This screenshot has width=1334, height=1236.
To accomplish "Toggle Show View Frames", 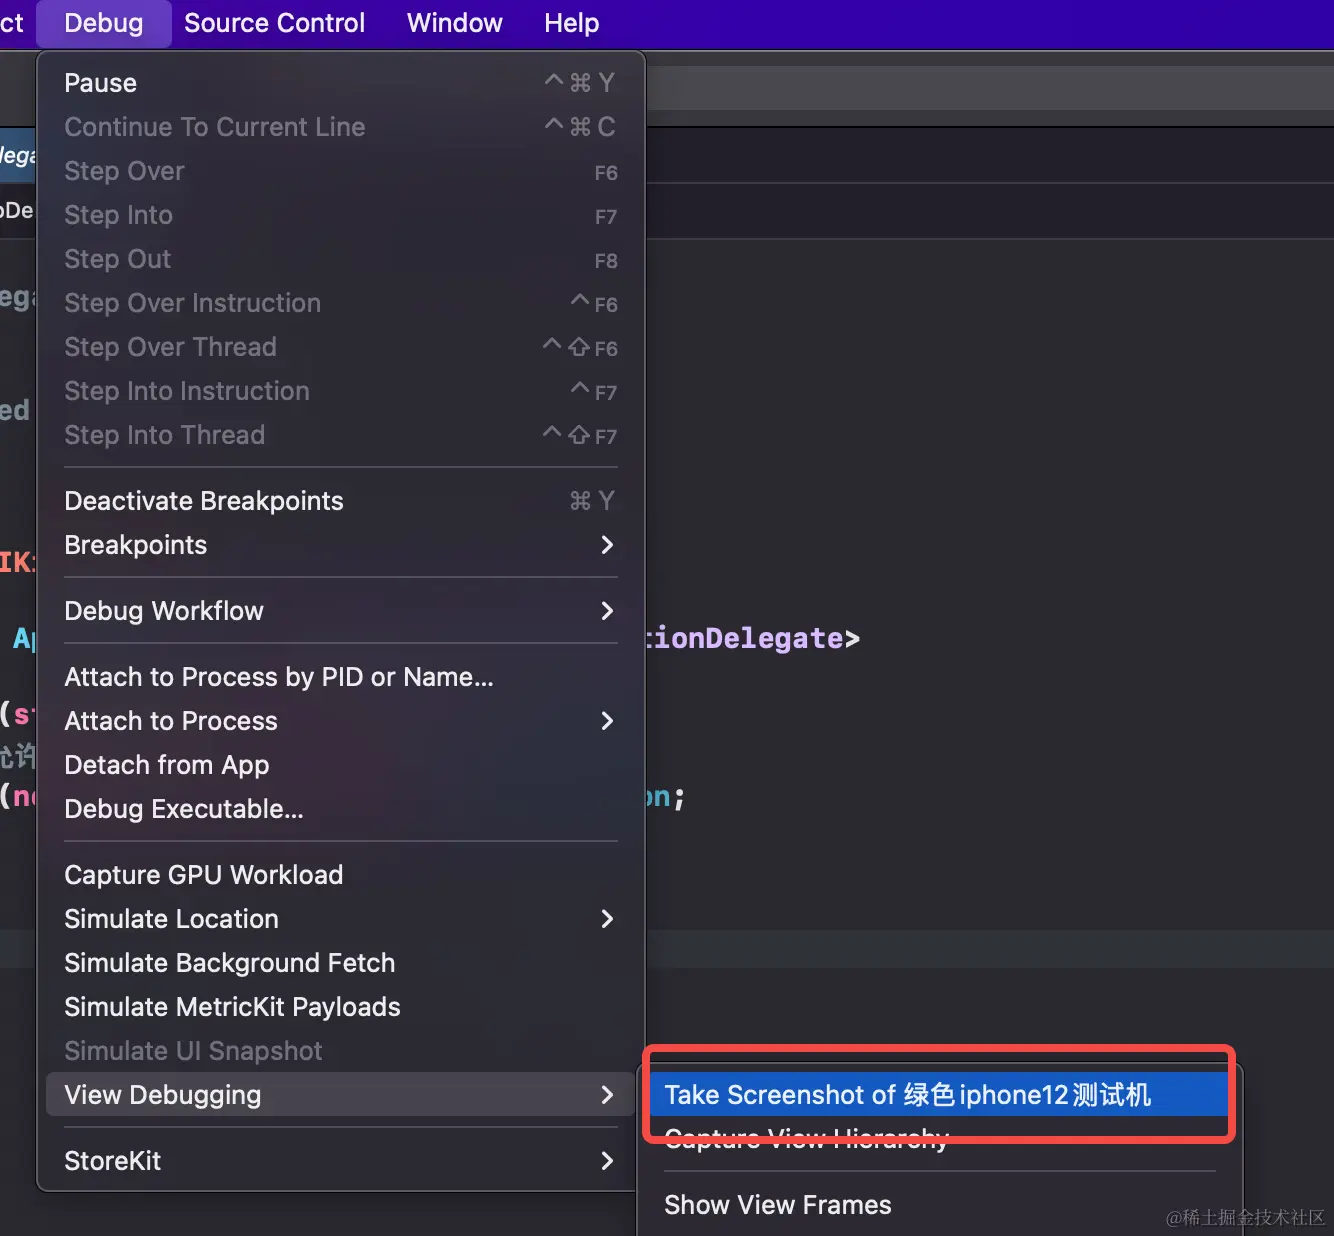I will 778,1205.
